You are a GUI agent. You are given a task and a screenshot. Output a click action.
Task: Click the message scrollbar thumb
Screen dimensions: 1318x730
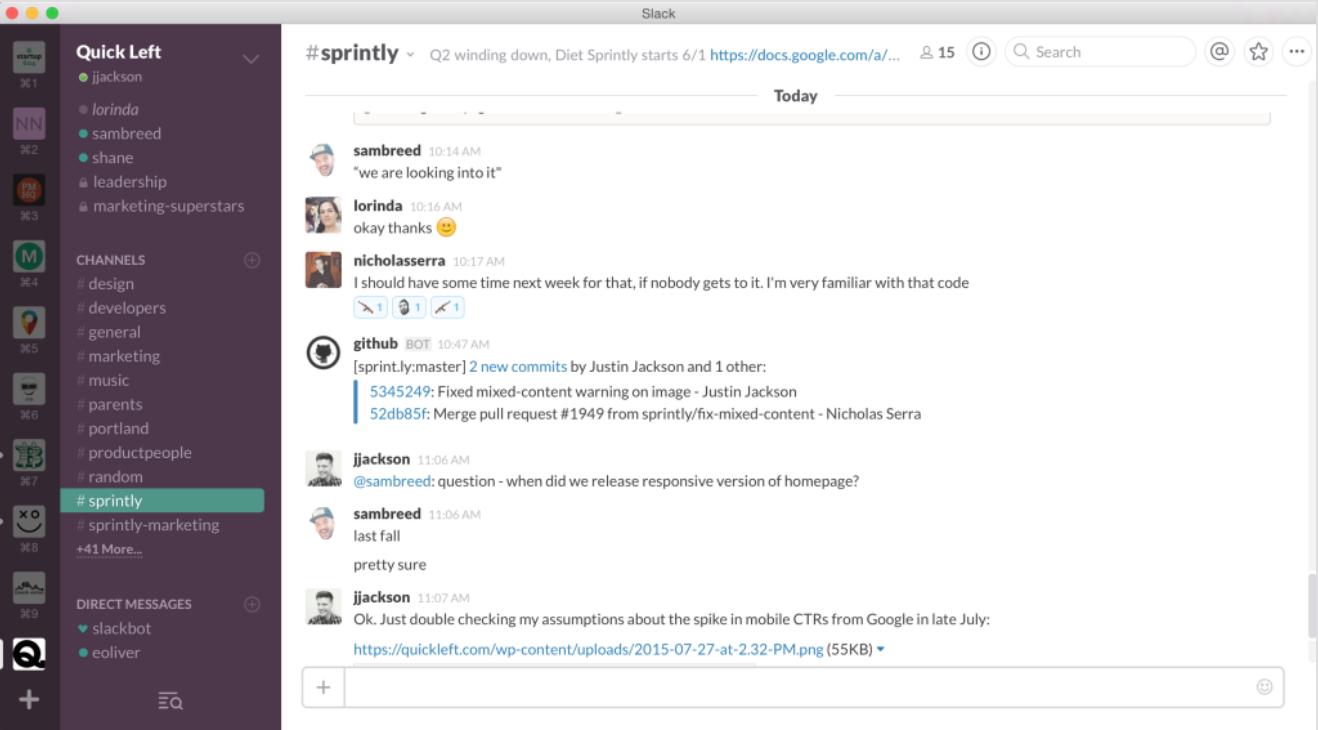tap(1312, 605)
